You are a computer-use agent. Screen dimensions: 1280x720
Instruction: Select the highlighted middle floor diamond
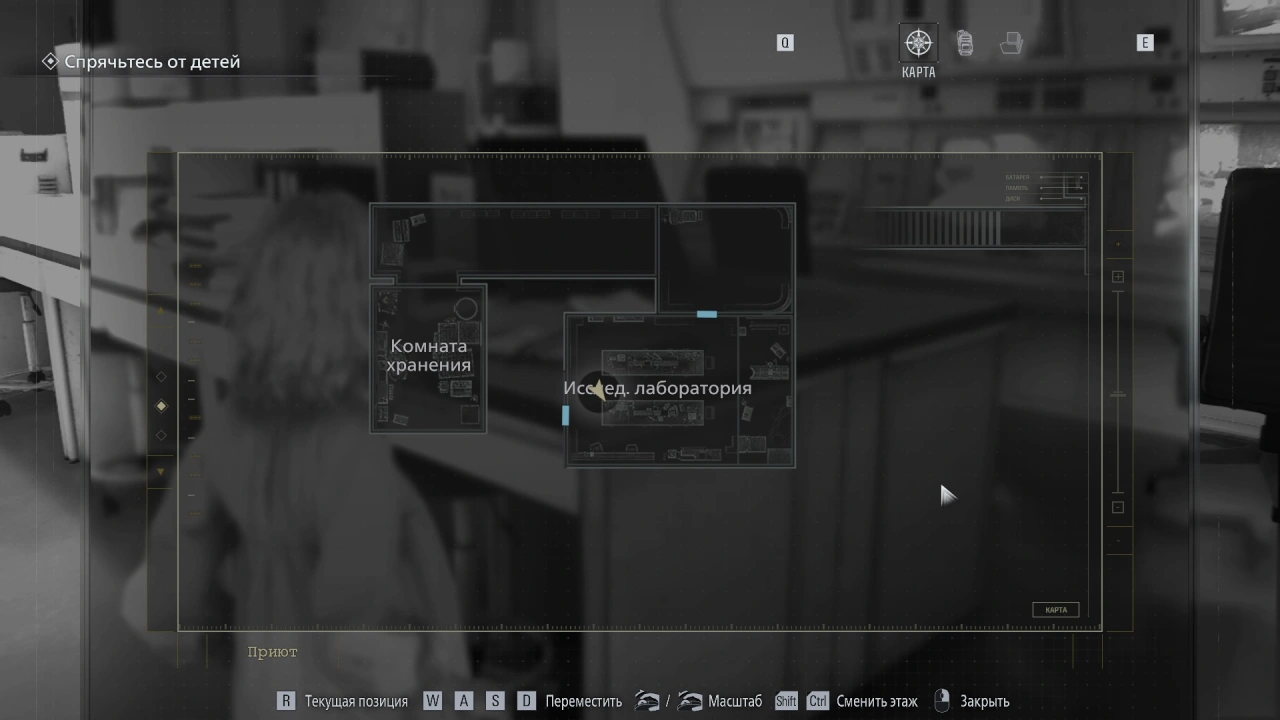point(161,406)
